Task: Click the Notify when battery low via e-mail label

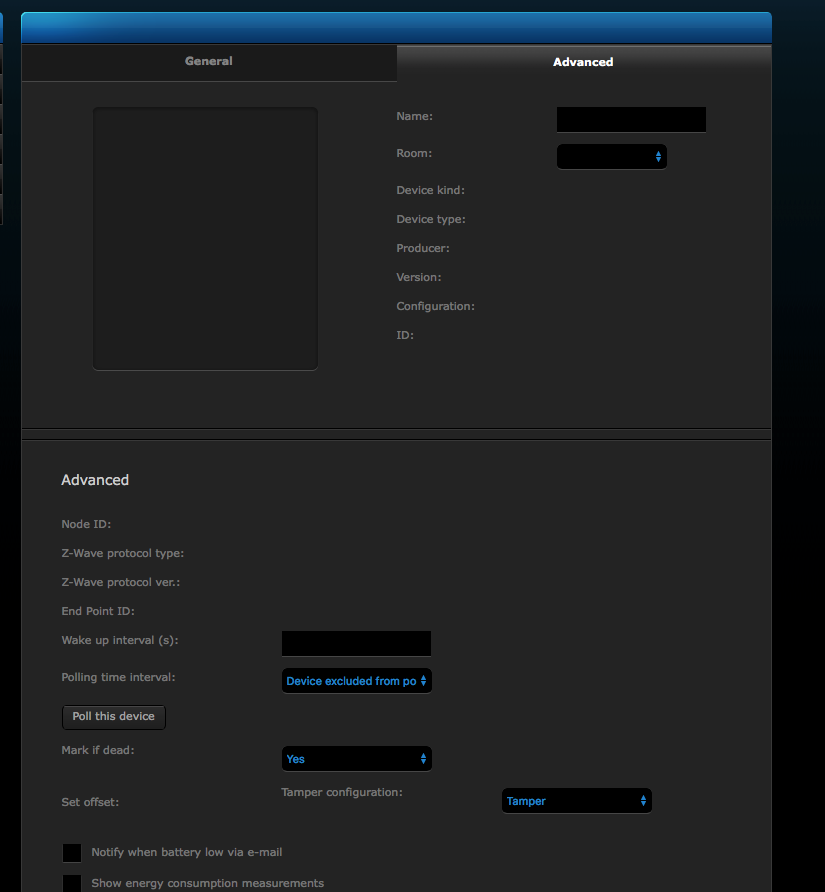Action: 187,853
